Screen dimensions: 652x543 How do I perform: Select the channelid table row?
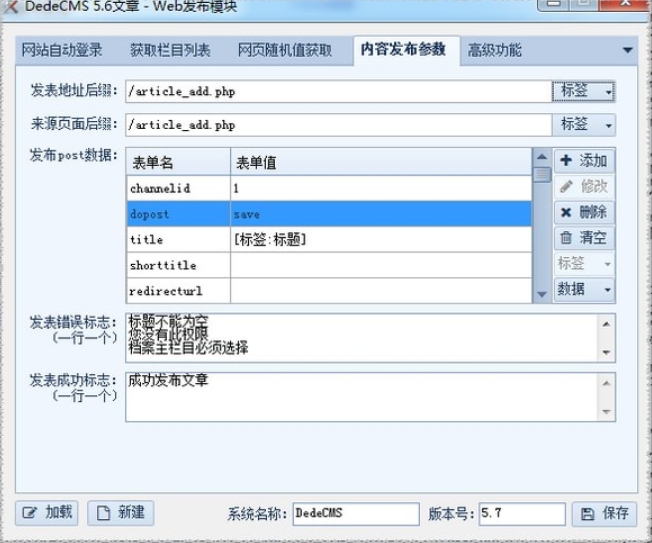point(329,188)
